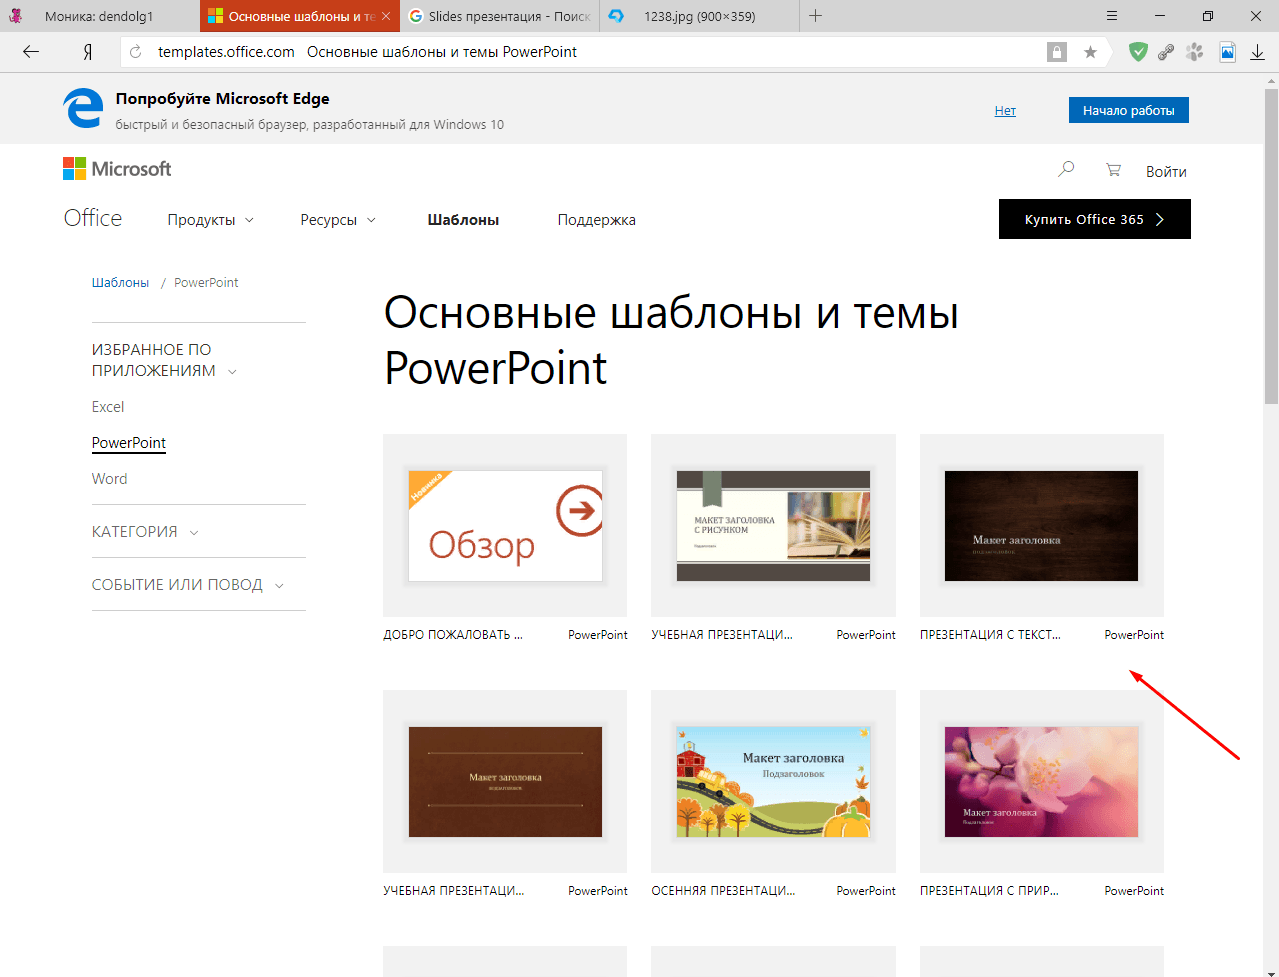Open the brown Макет заголовка template thumbnail
Screen dimensions: 1279x977
[x=505, y=782]
